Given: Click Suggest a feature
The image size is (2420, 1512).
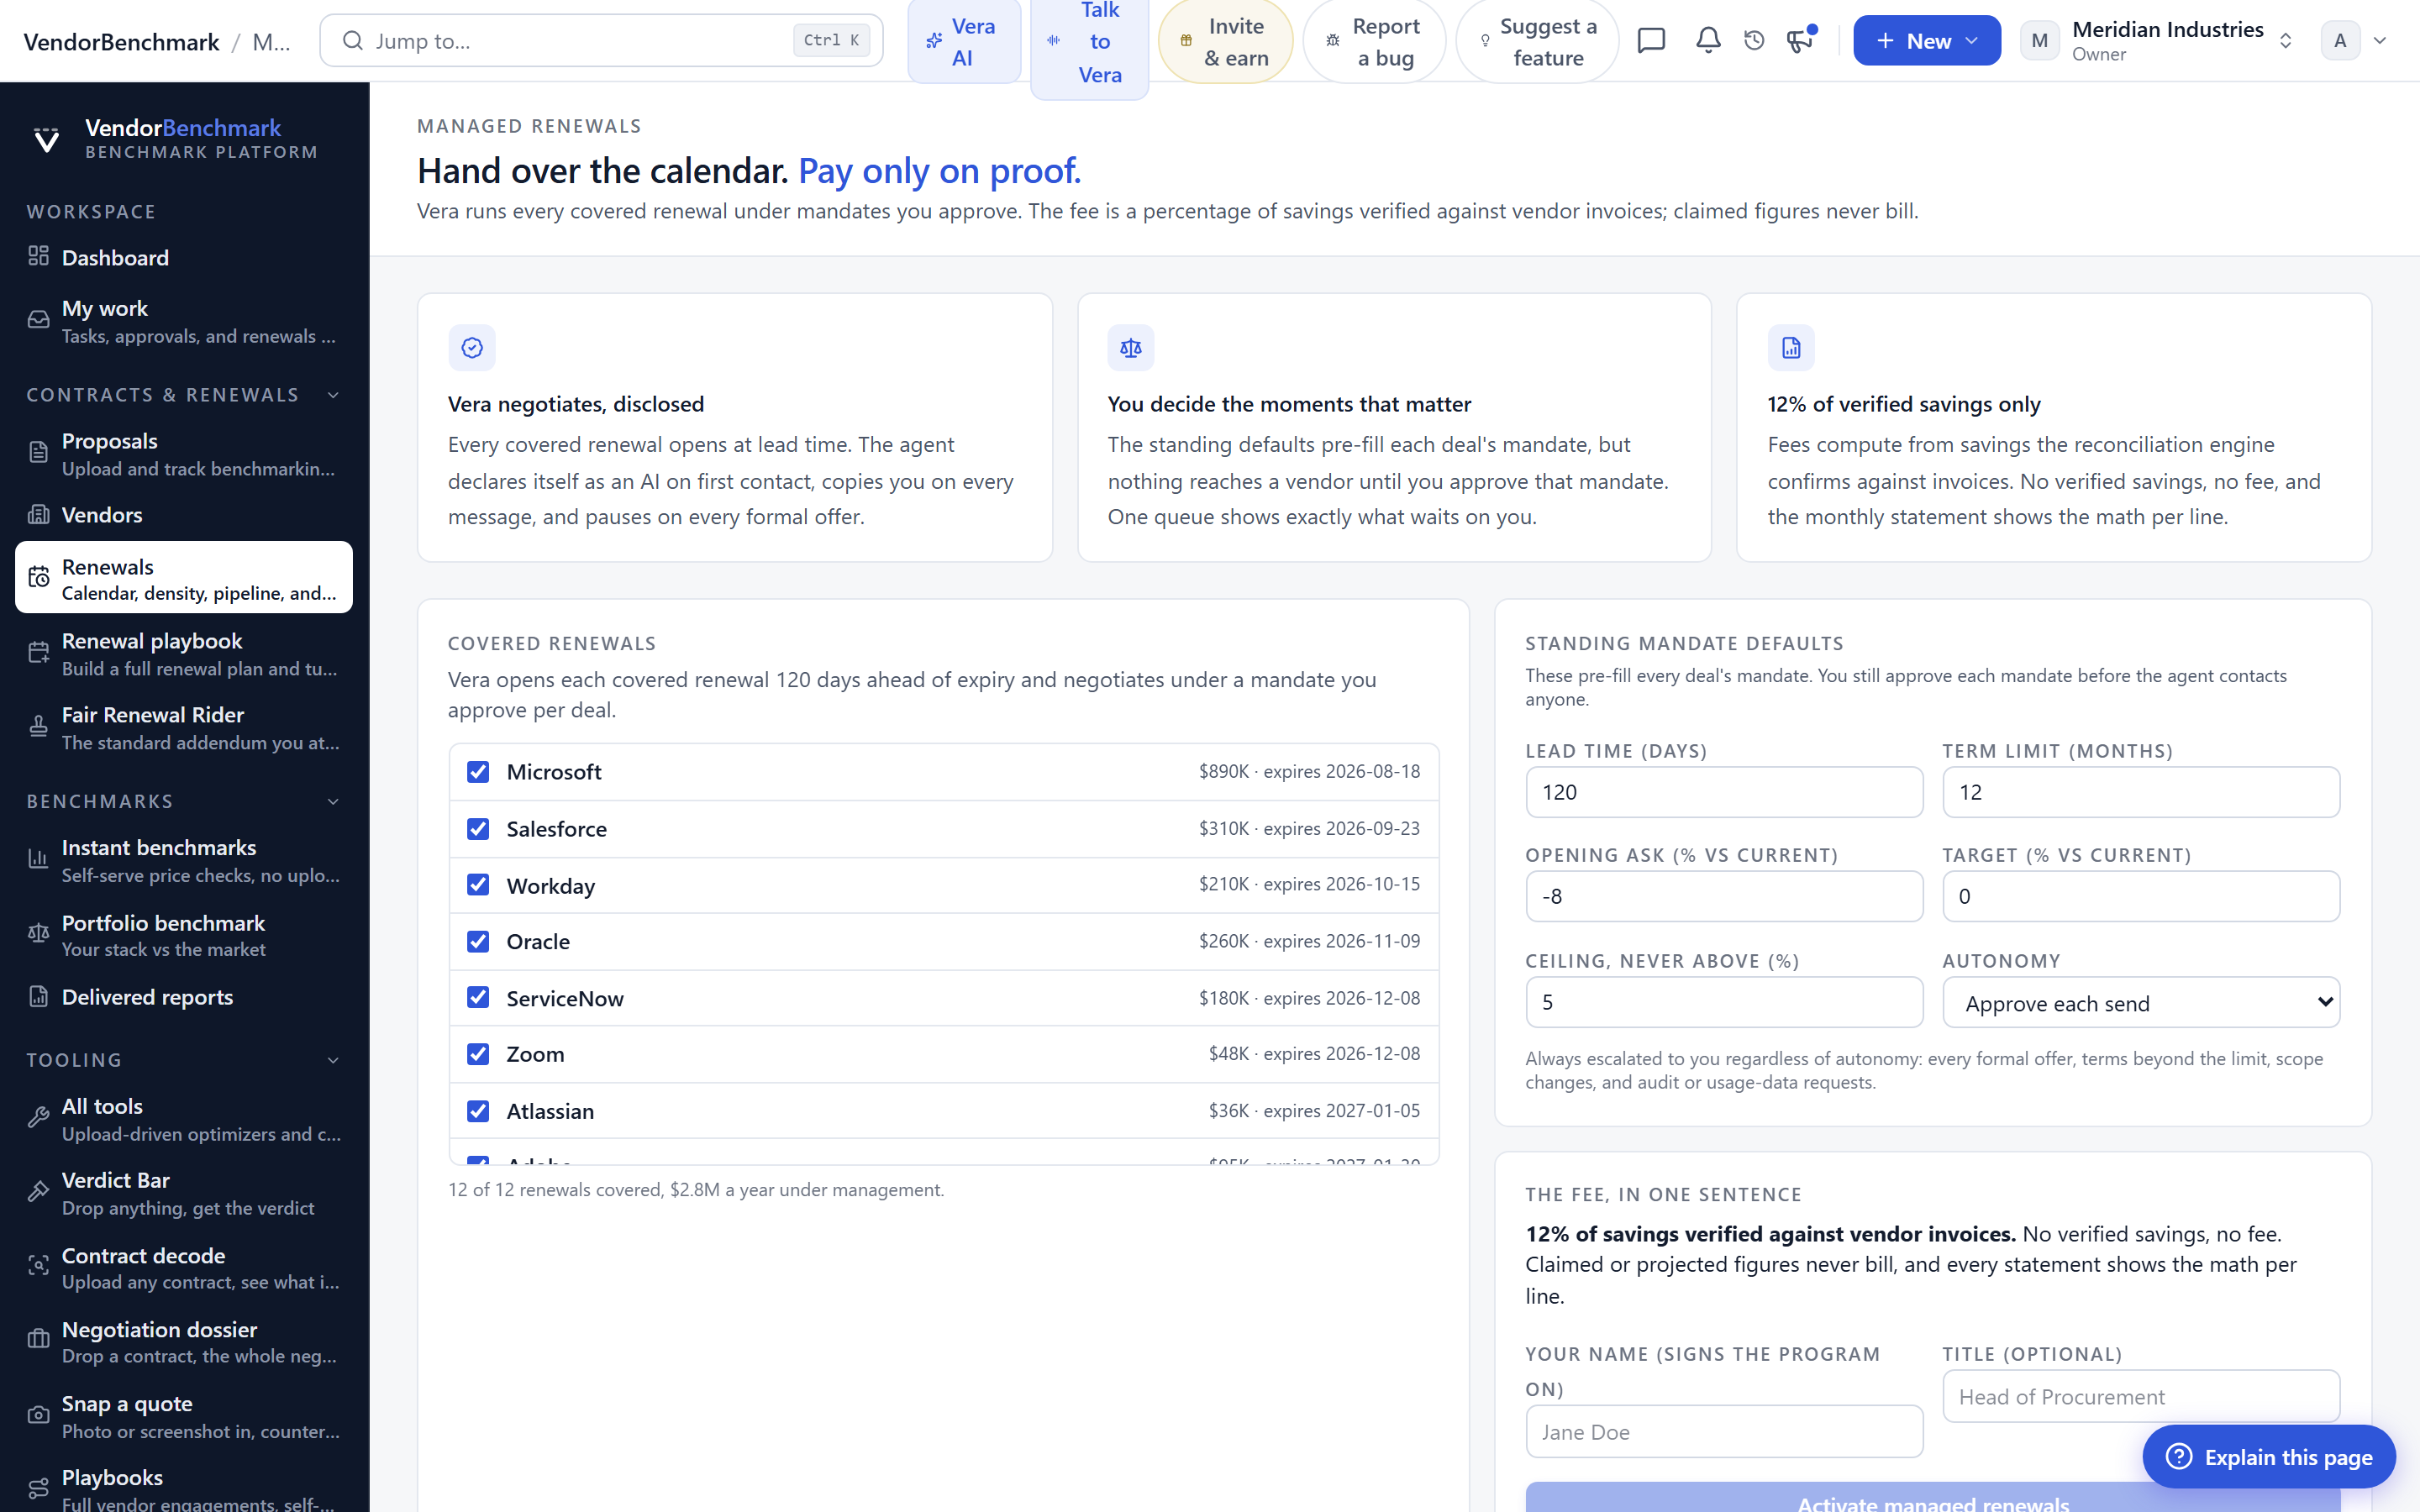Looking at the screenshot, I should coord(1538,41).
